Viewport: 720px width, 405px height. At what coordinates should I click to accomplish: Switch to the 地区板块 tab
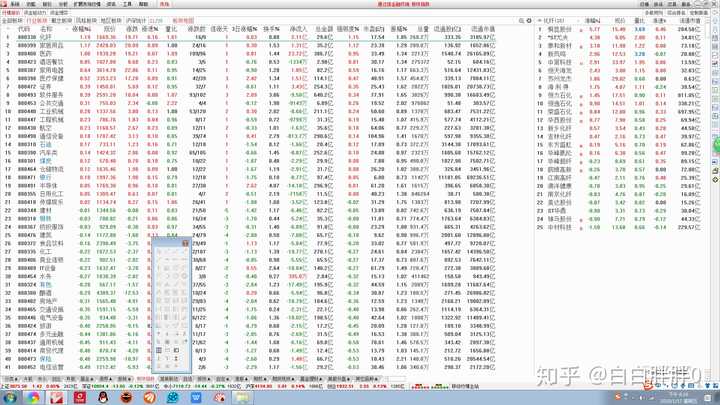pyautogui.click(x=111, y=21)
